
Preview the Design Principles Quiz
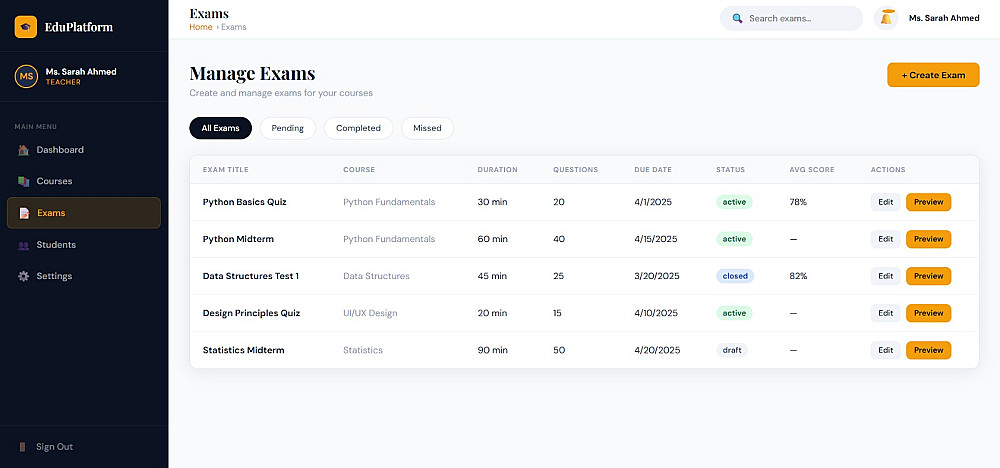tap(929, 313)
